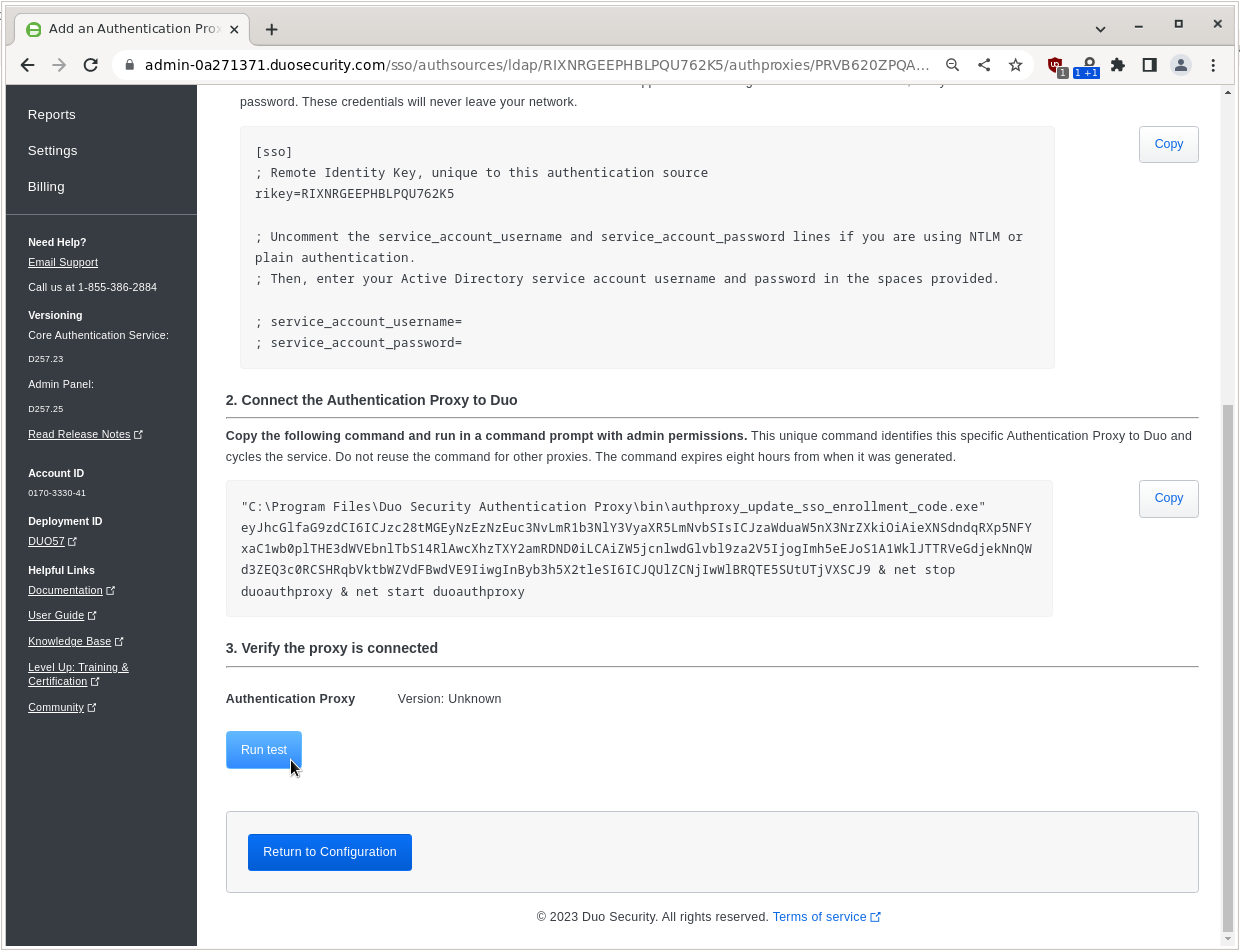This screenshot has height=950, width=1240.
Task: Open Billing in the sidebar
Action: (46, 187)
